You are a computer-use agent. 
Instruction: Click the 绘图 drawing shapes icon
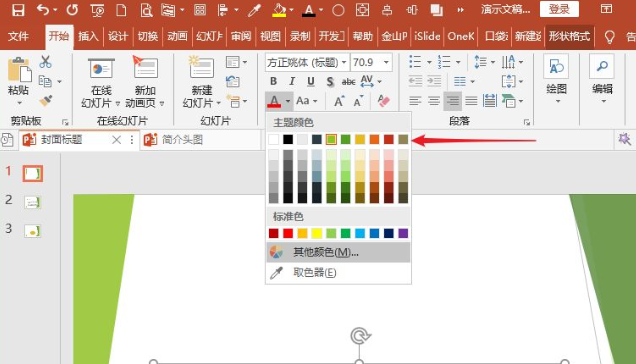[556, 67]
